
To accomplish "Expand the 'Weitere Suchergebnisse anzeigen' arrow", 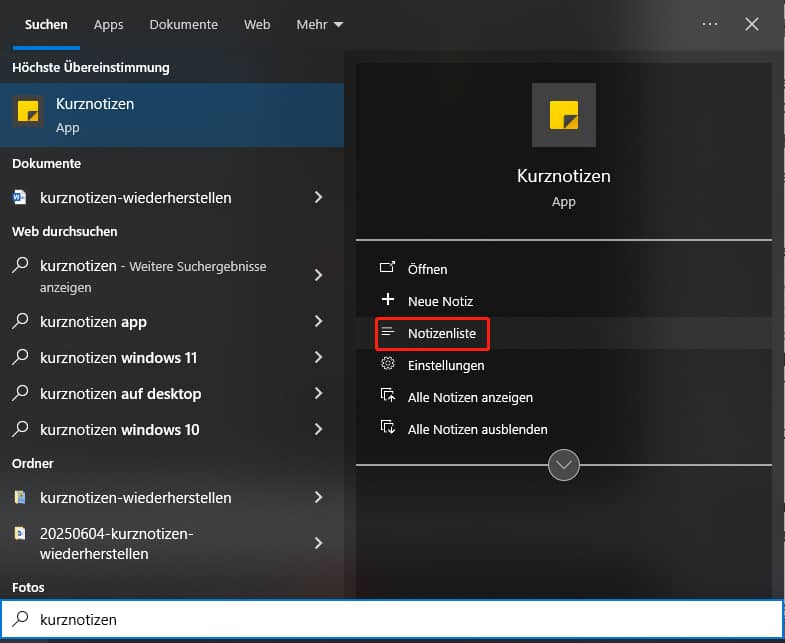I will click(x=318, y=275).
